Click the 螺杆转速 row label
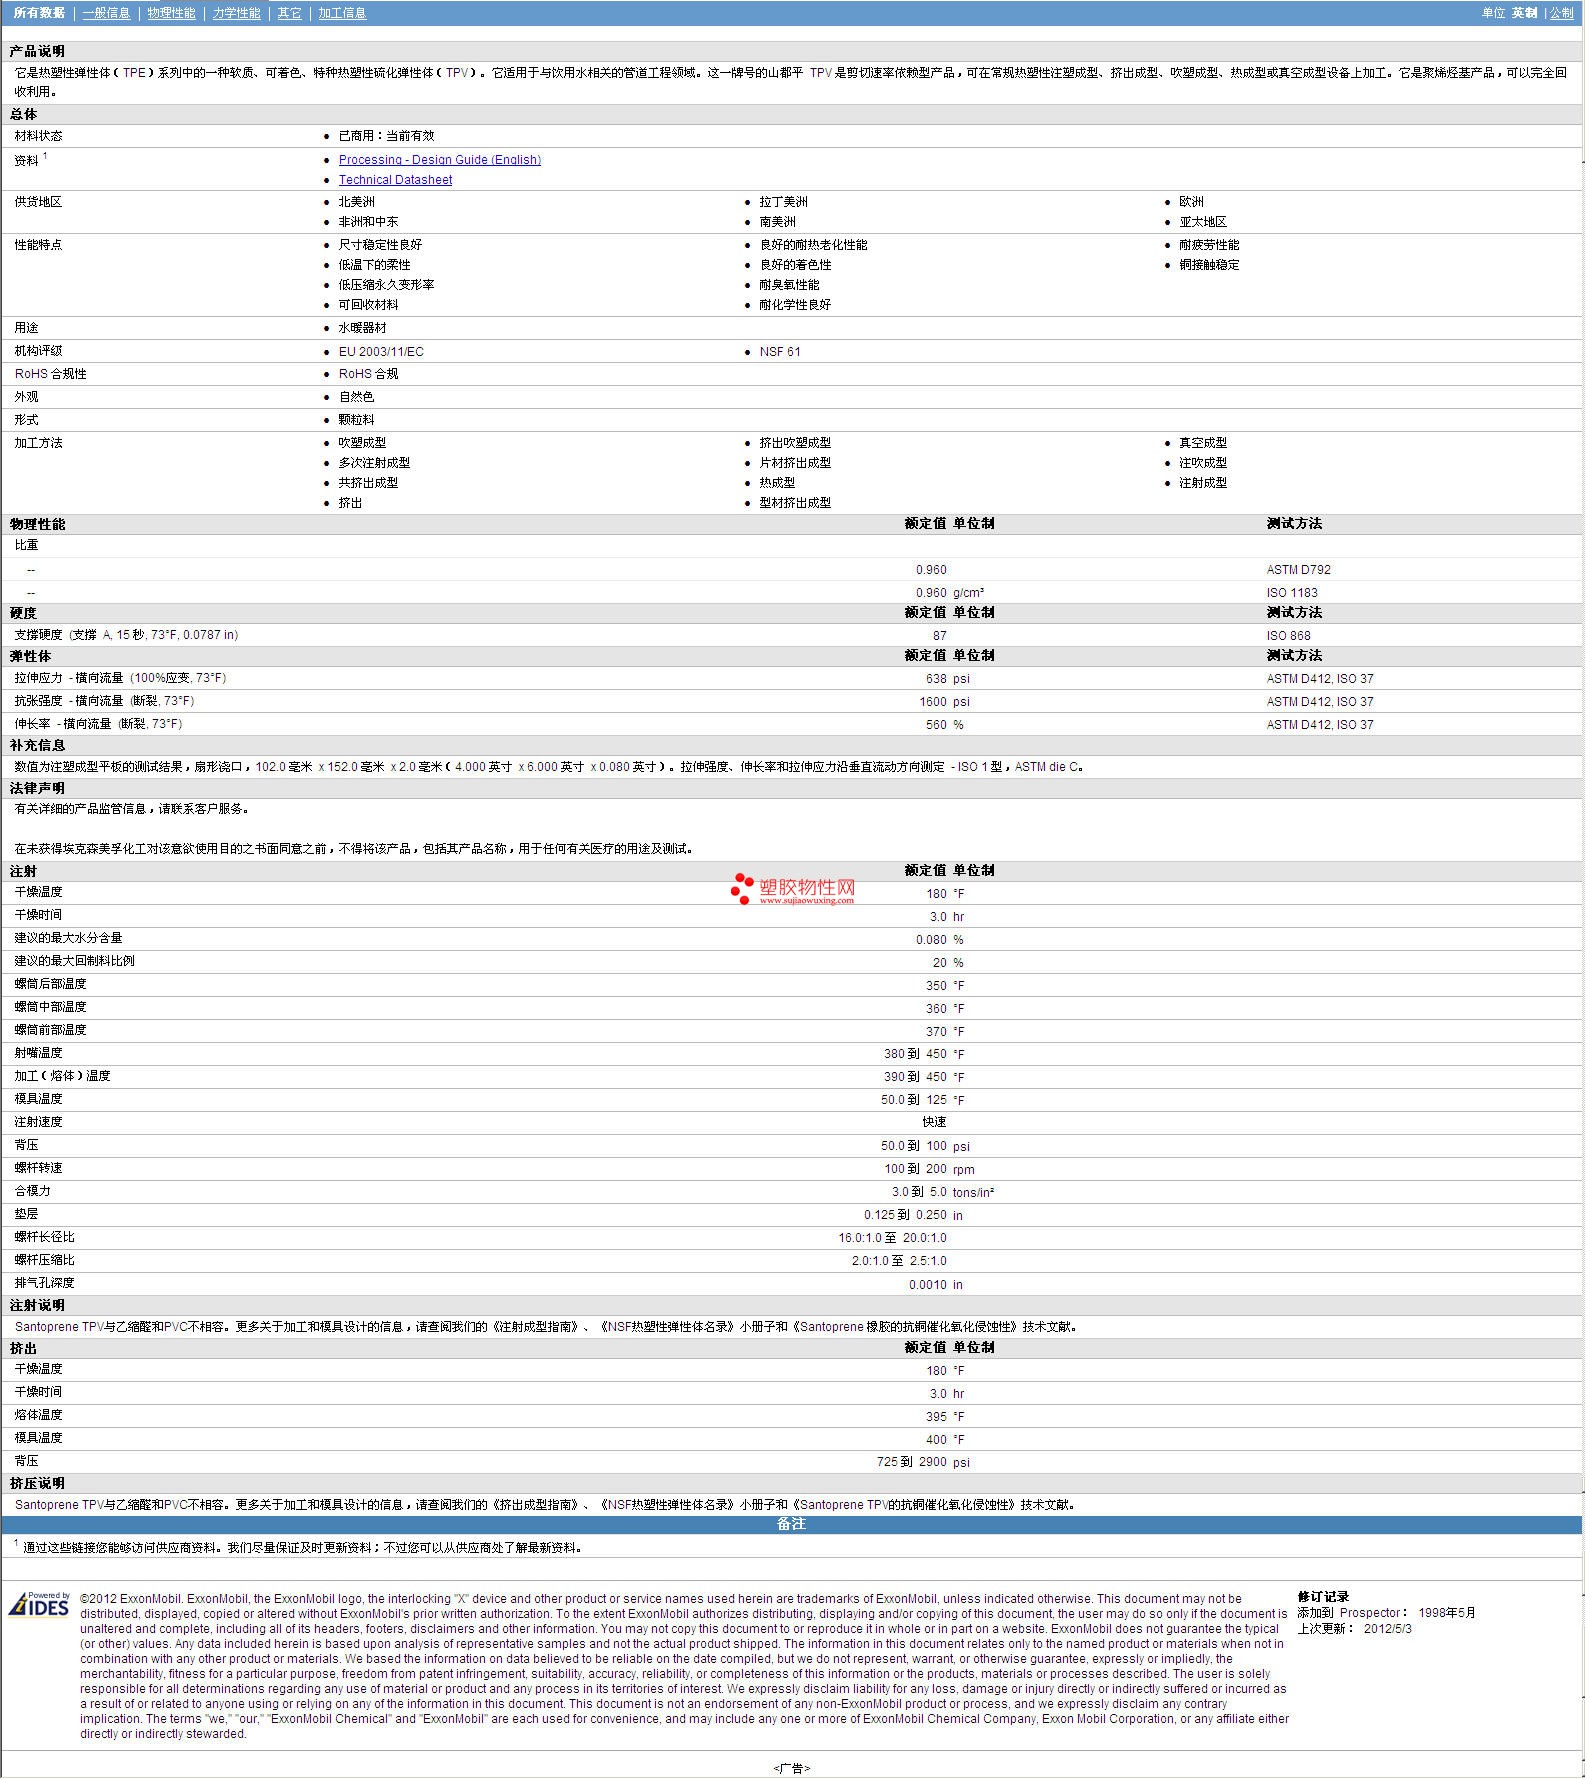 click(x=38, y=1168)
